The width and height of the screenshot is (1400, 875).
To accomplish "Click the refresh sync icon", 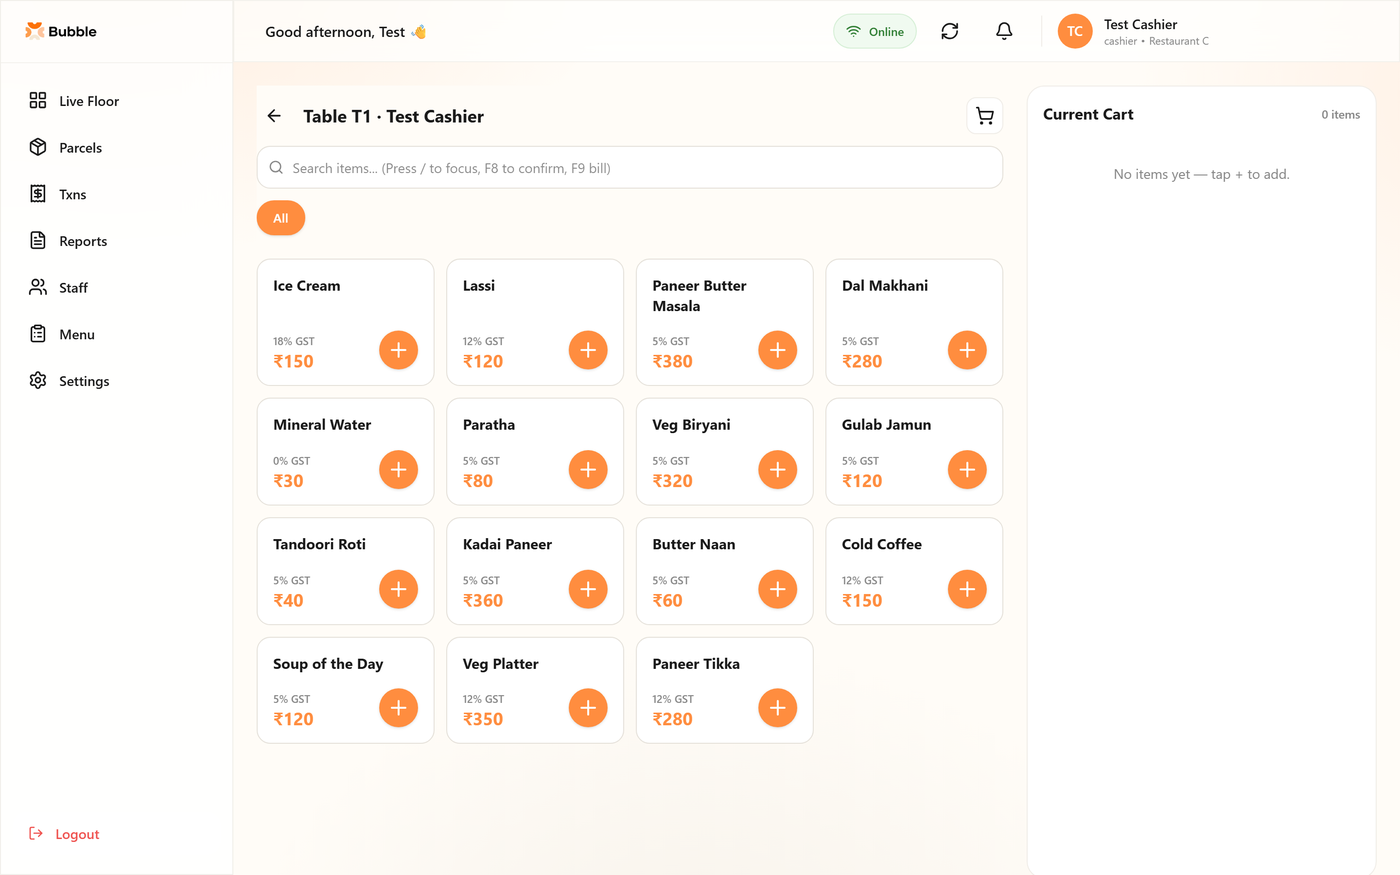I will click(950, 32).
